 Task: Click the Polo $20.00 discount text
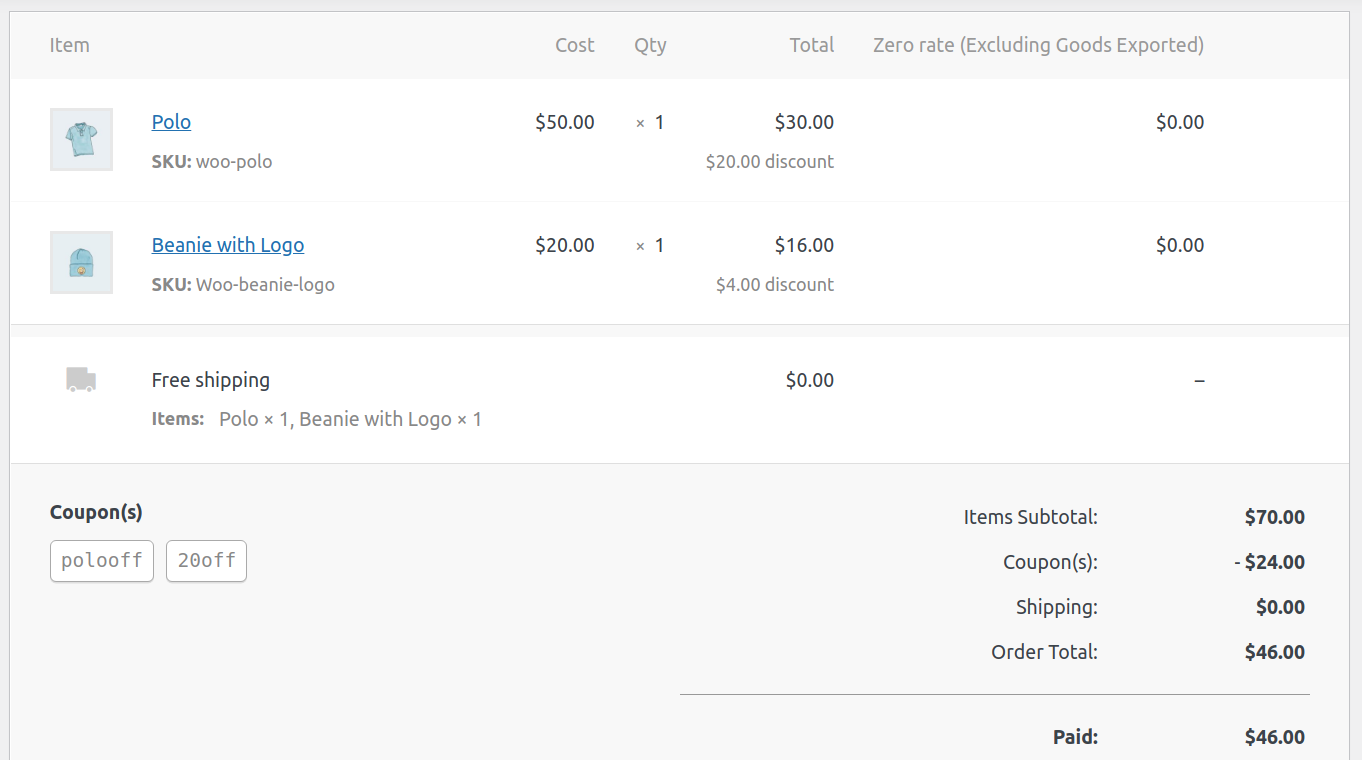coord(770,161)
